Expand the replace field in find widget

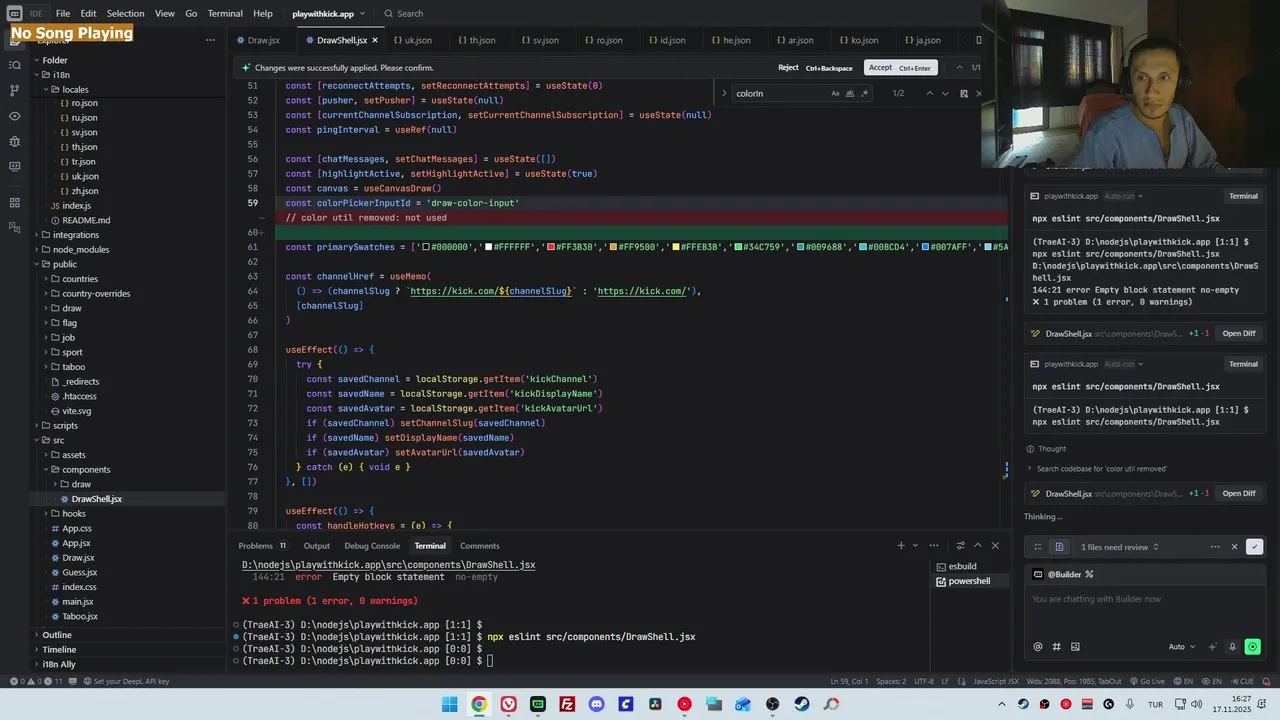pyautogui.click(x=724, y=93)
